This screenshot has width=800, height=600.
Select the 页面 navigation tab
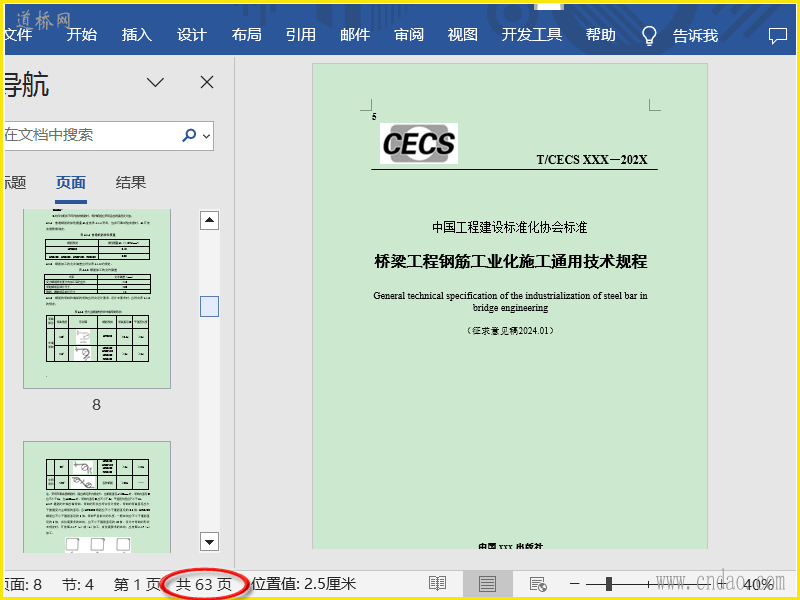click(x=71, y=183)
